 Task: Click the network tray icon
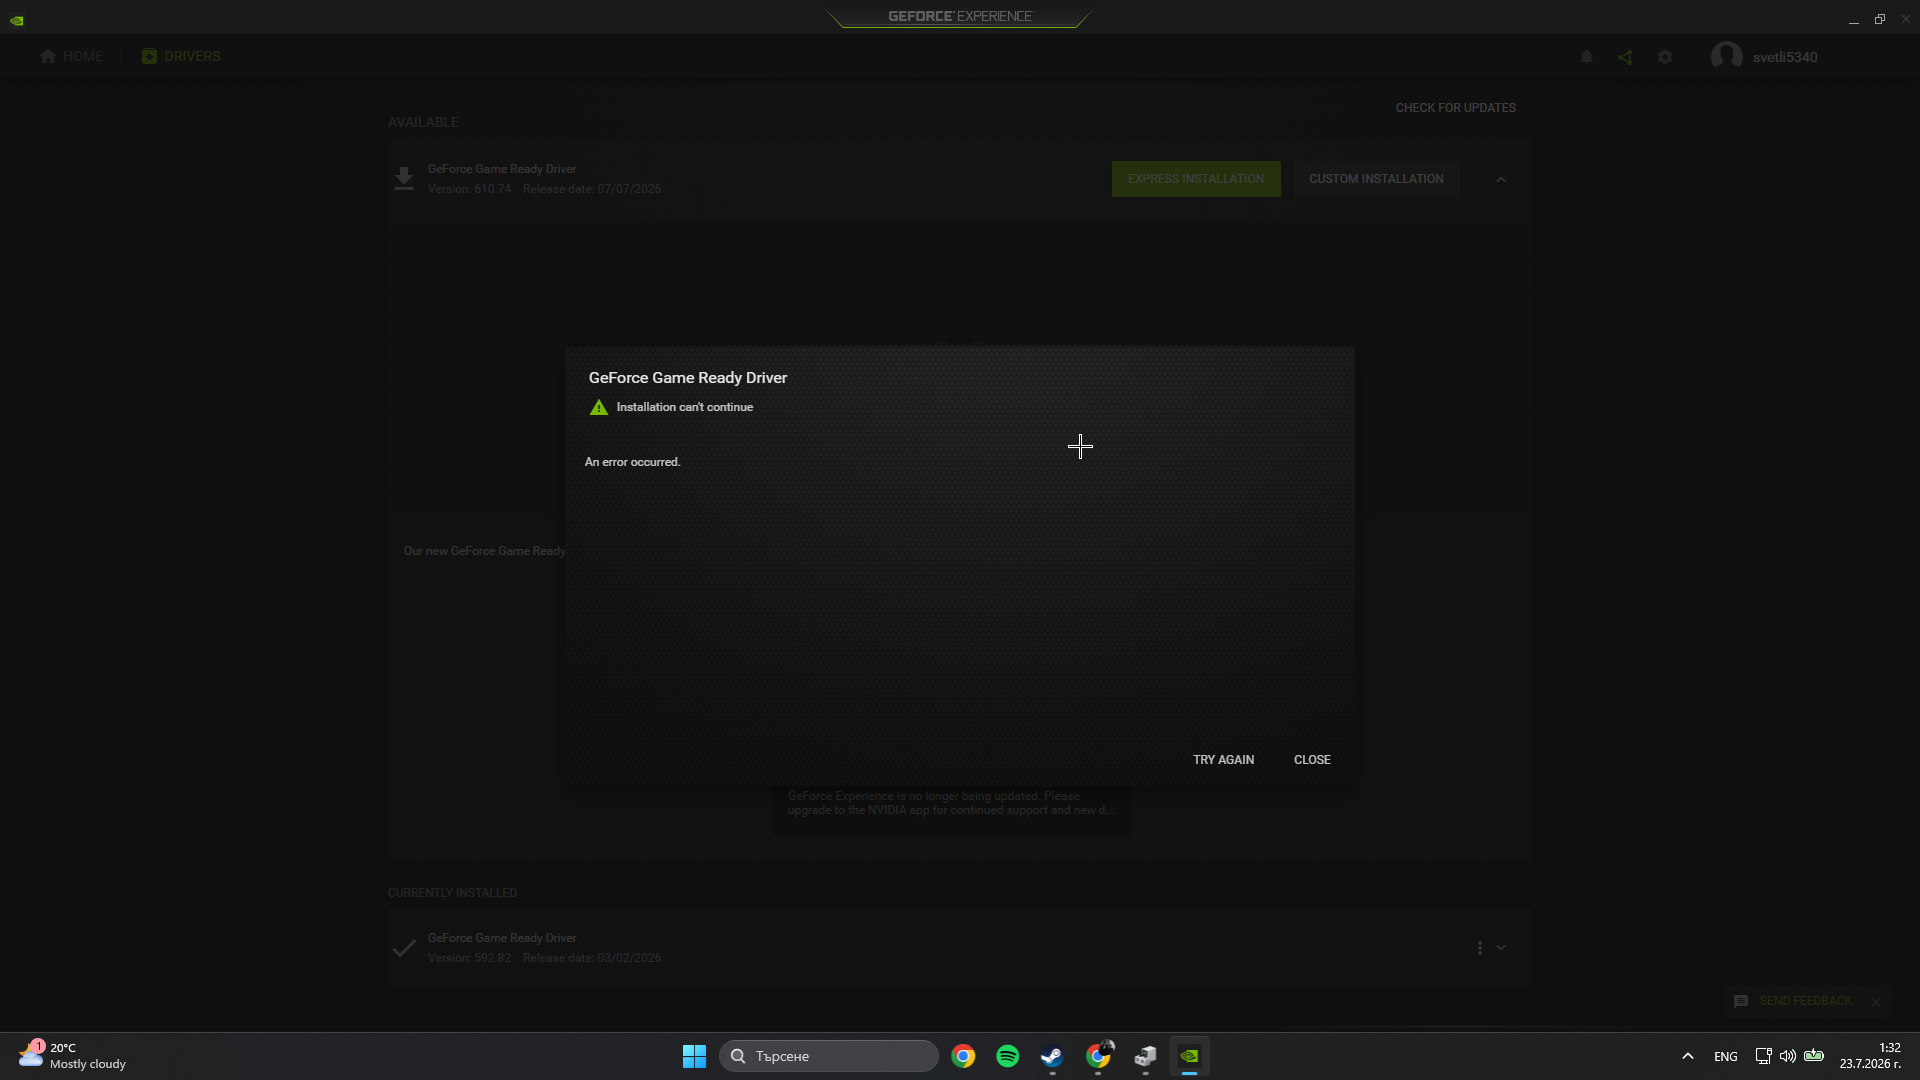click(x=1763, y=1056)
